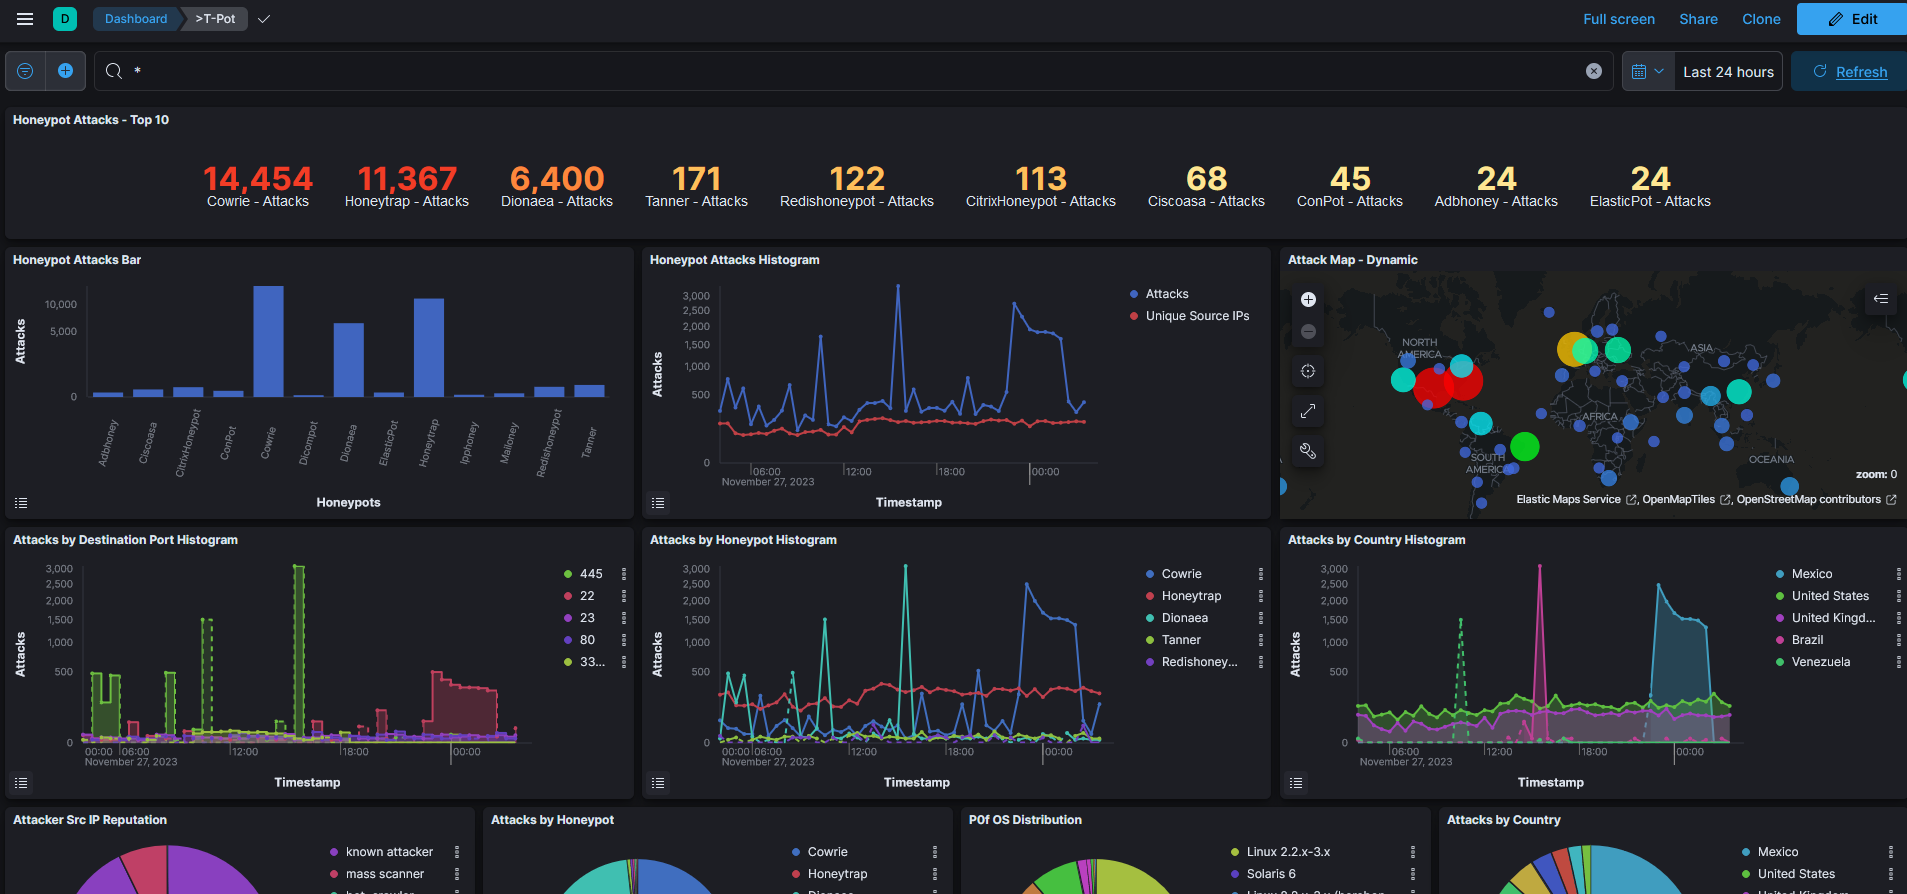Click the green D space avatar

click(x=65, y=19)
